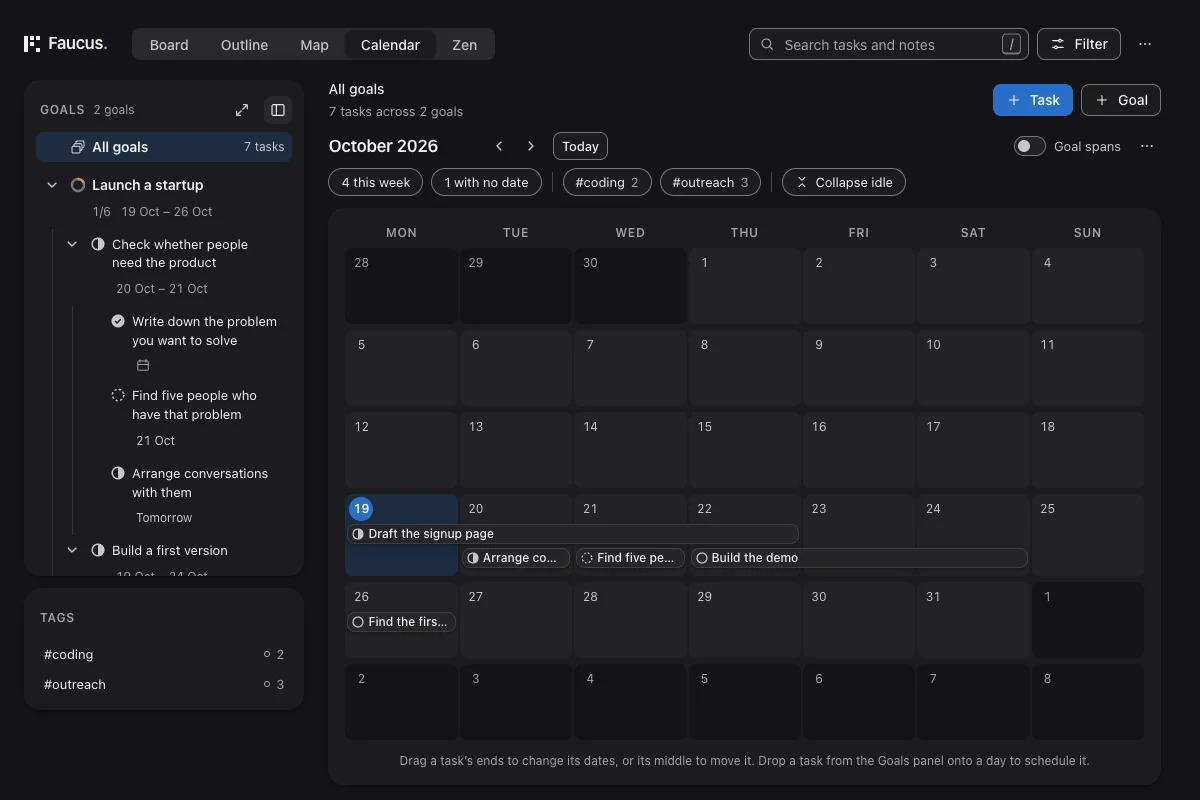Screen dimensions: 1200x800
Task: Go to next month arrow
Action: click(x=531, y=146)
